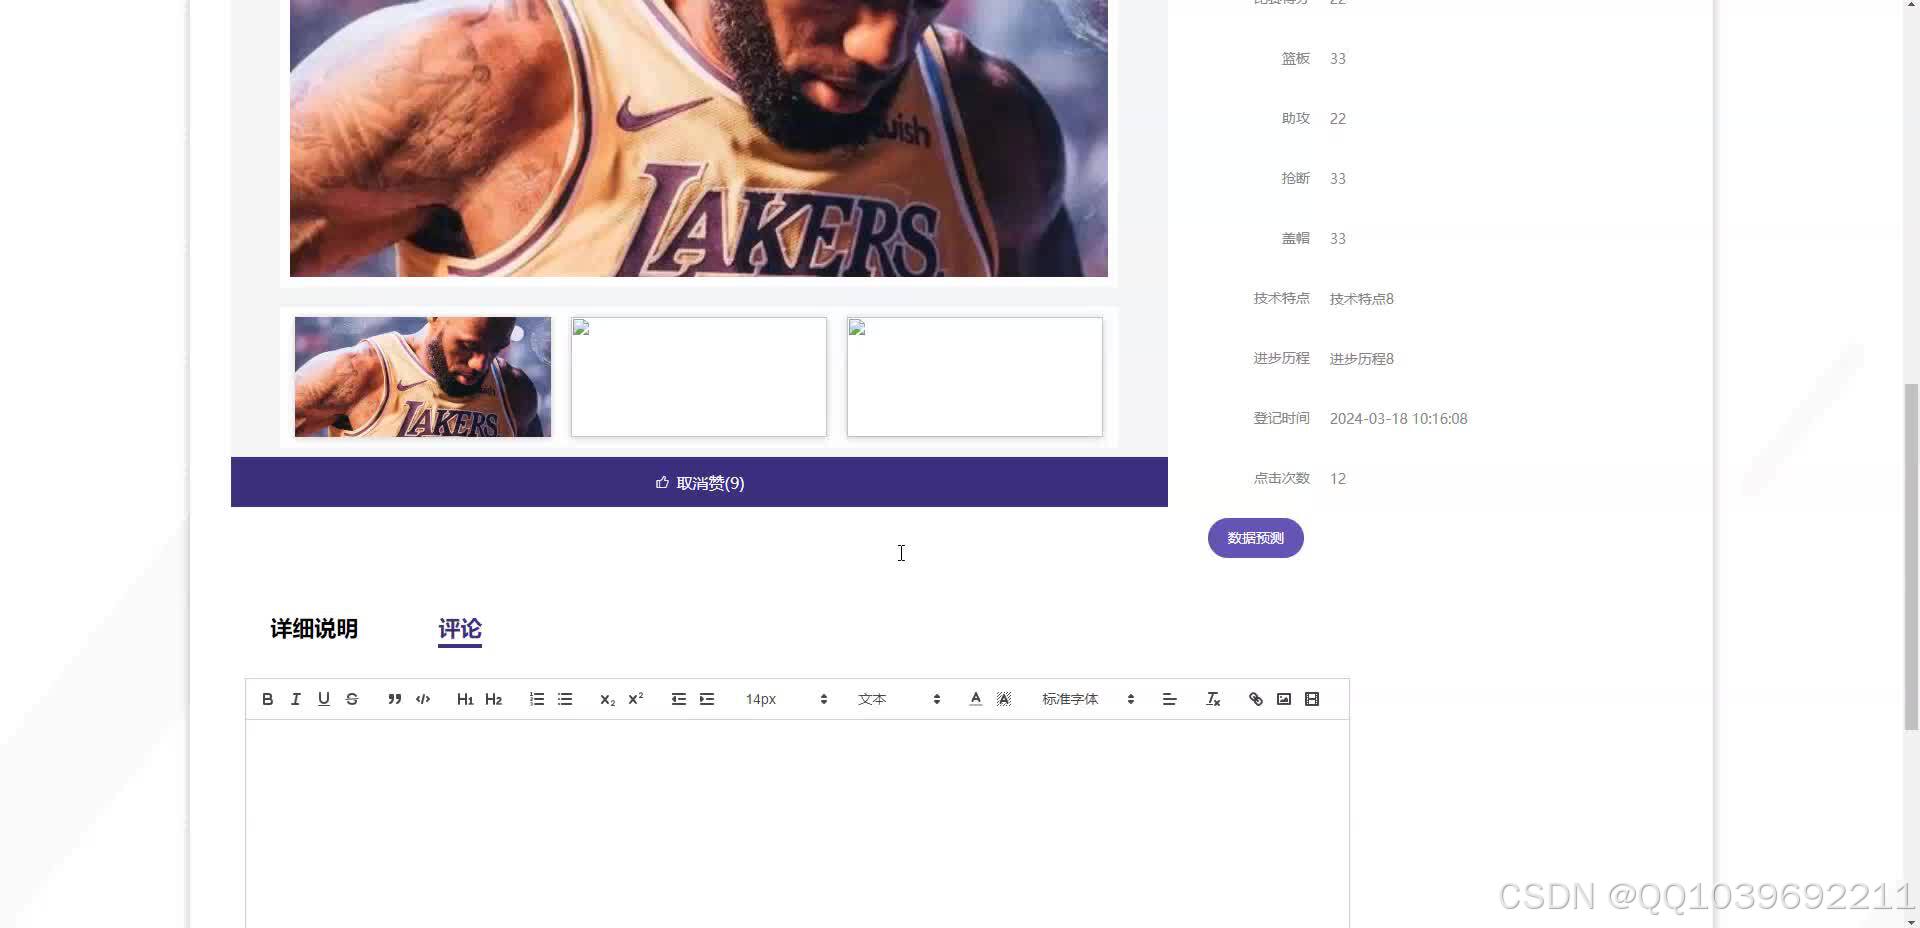1920x928 pixels.
Task: Click the 点击次数 value 12
Action: [x=1338, y=479]
